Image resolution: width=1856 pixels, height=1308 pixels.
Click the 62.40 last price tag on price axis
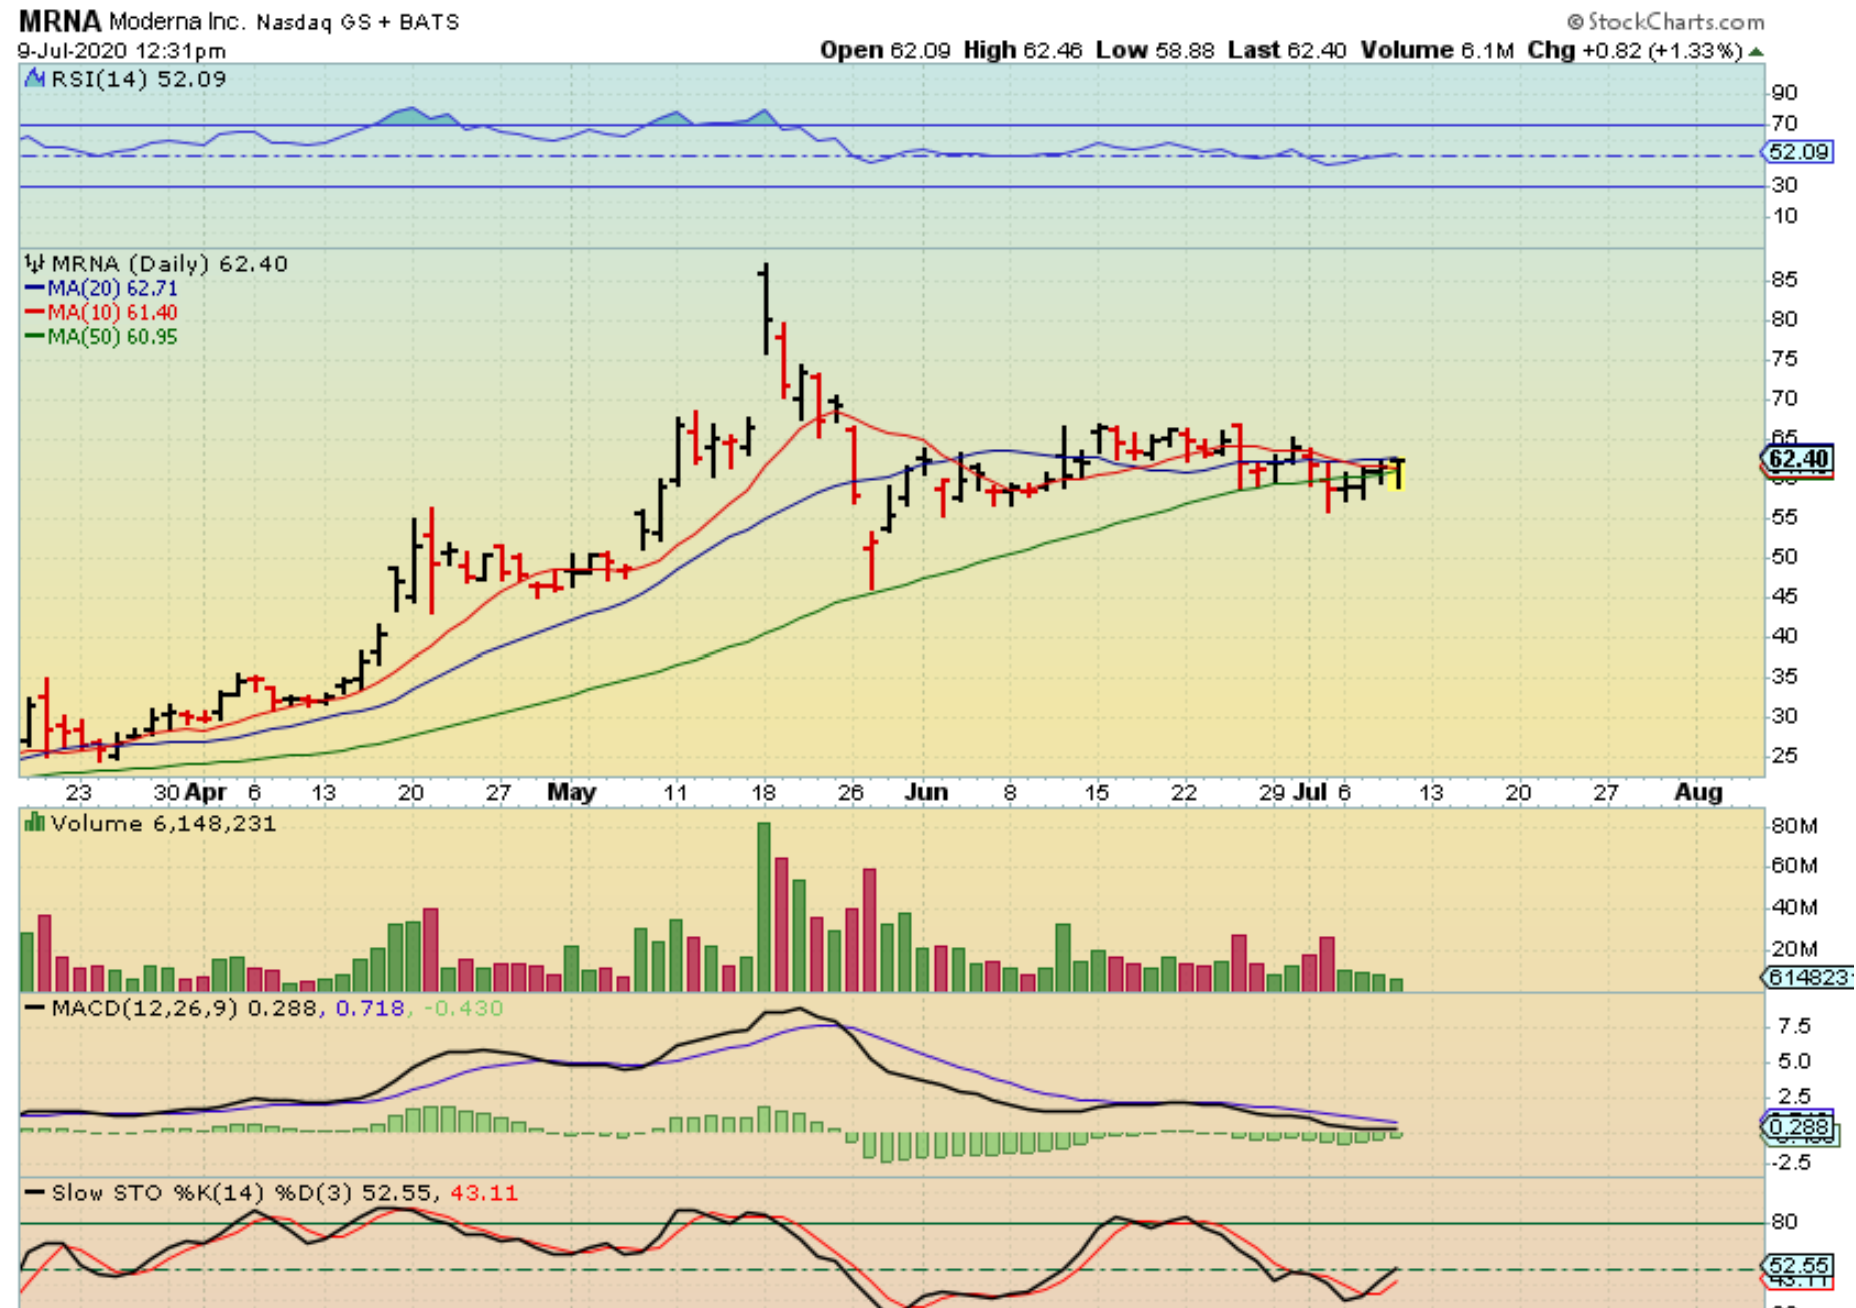tap(1798, 459)
